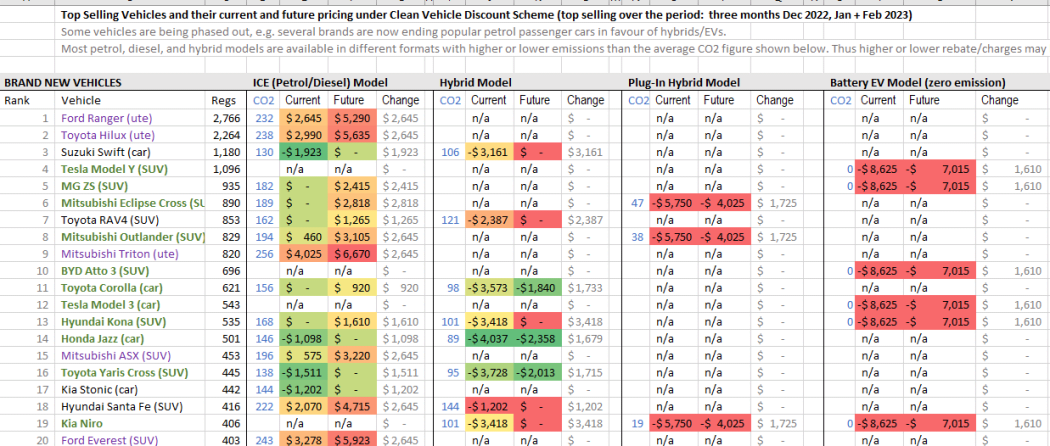
Task: Click the "Vehicle" column label
Action: point(80,100)
